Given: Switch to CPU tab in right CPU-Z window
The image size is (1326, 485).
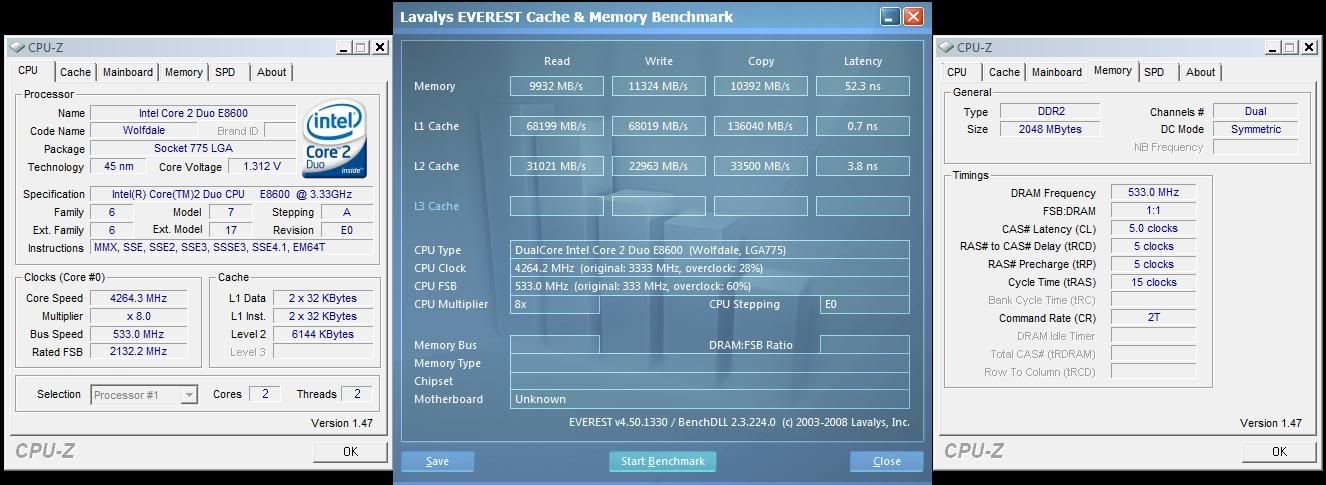Looking at the screenshot, I should [957, 72].
